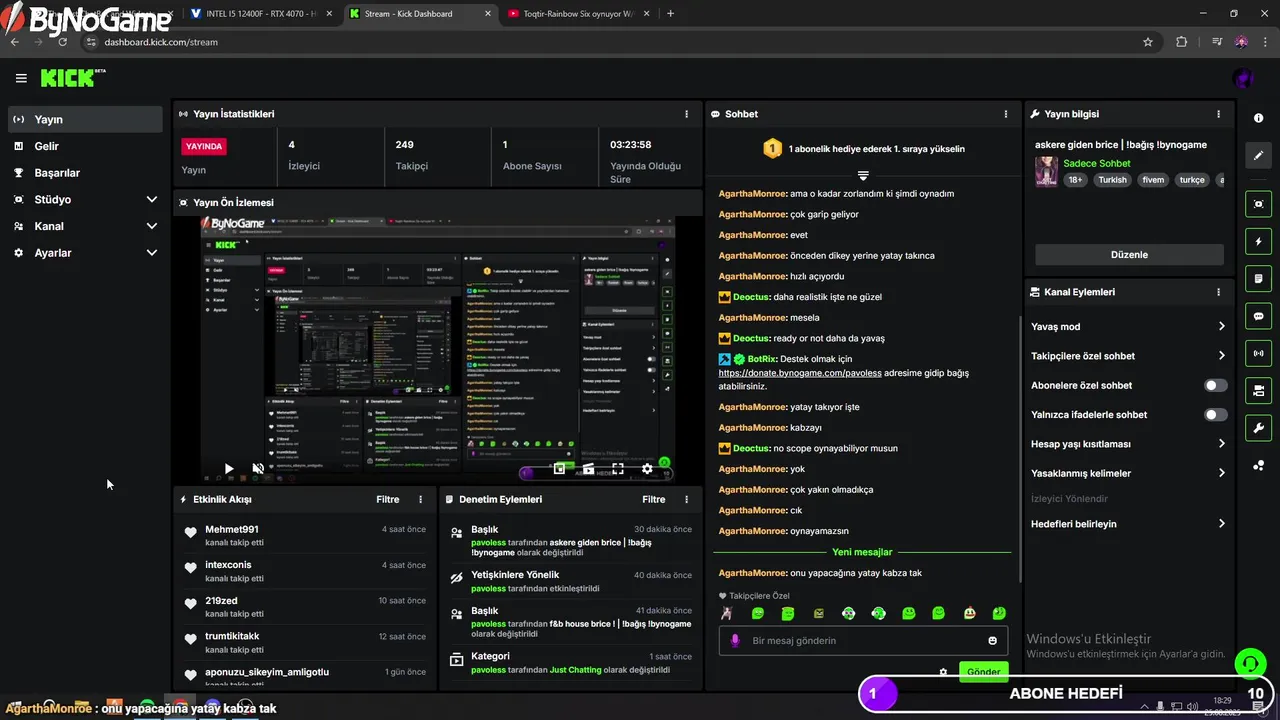Open the info icon in right sidebar
The image size is (1280, 720).
(1258, 118)
